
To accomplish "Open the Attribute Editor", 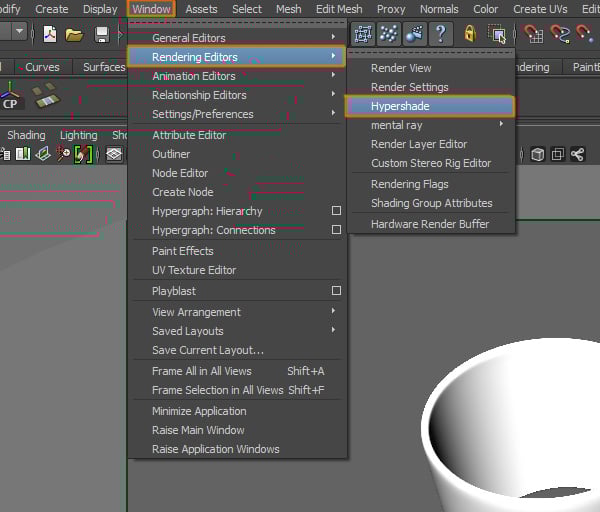I will pos(189,135).
